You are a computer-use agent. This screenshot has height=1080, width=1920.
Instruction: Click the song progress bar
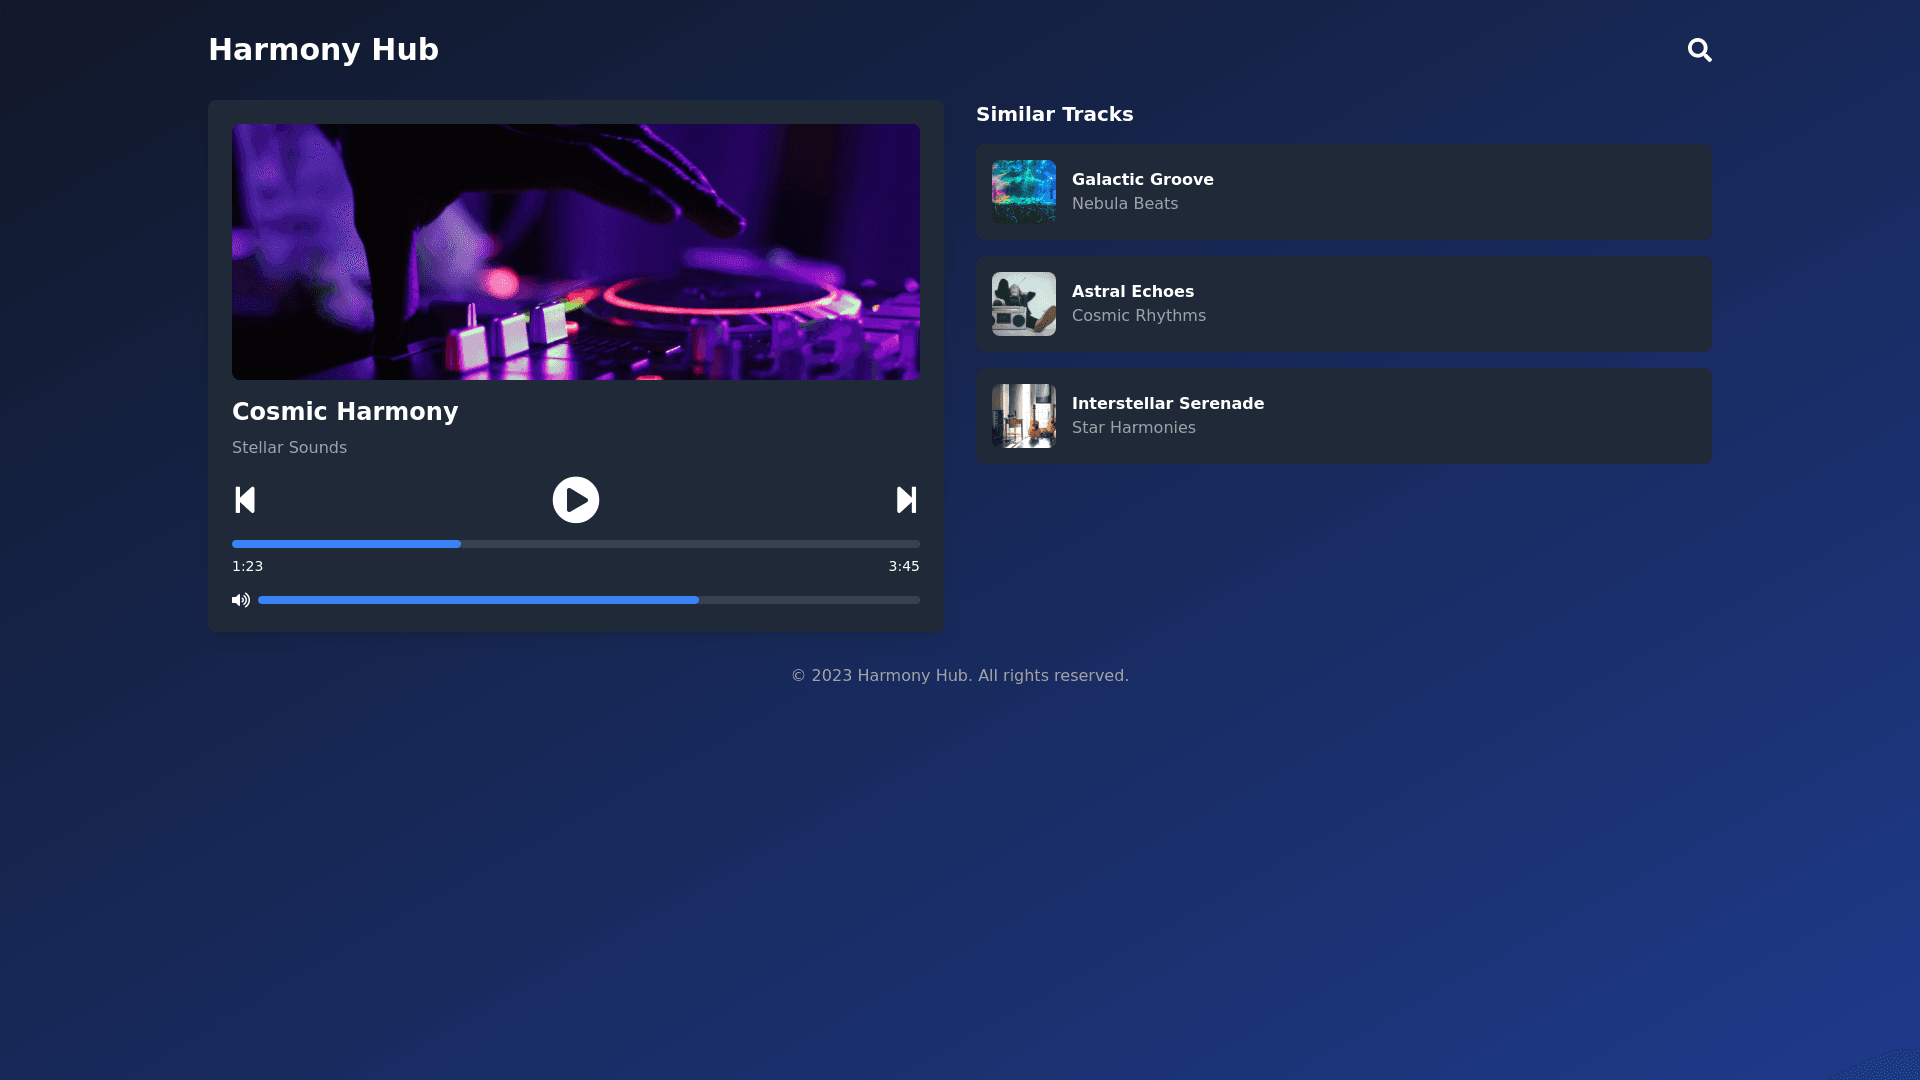pyautogui.click(x=575, y=544)
